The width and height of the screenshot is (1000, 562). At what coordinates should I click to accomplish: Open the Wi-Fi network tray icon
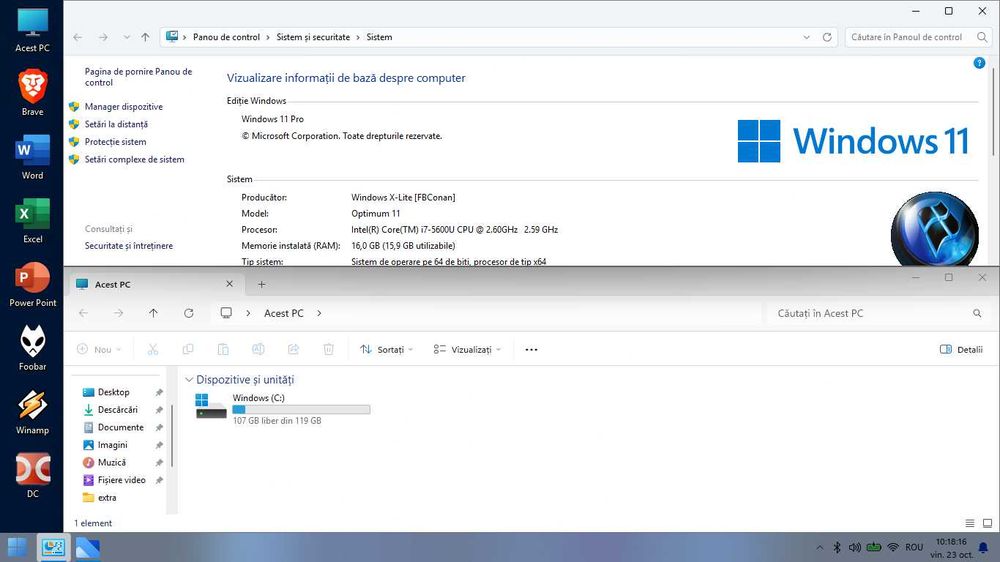point(893,547)
